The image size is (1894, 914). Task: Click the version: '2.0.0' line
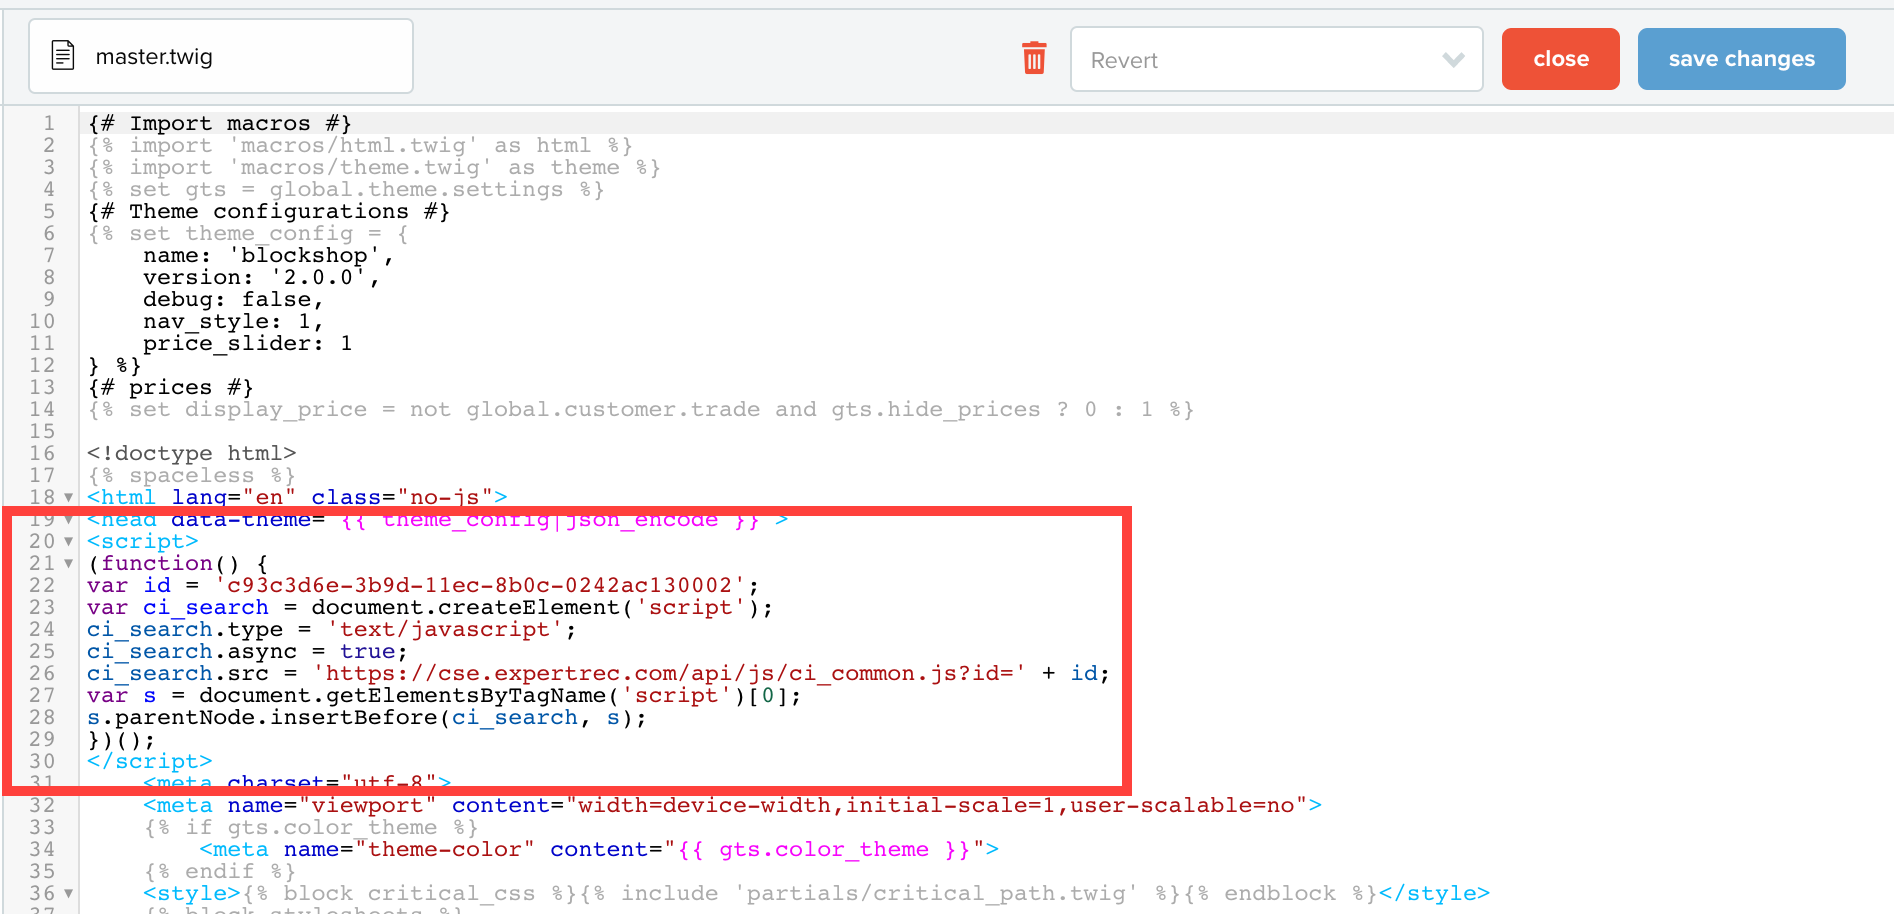[x=262, y=277]
